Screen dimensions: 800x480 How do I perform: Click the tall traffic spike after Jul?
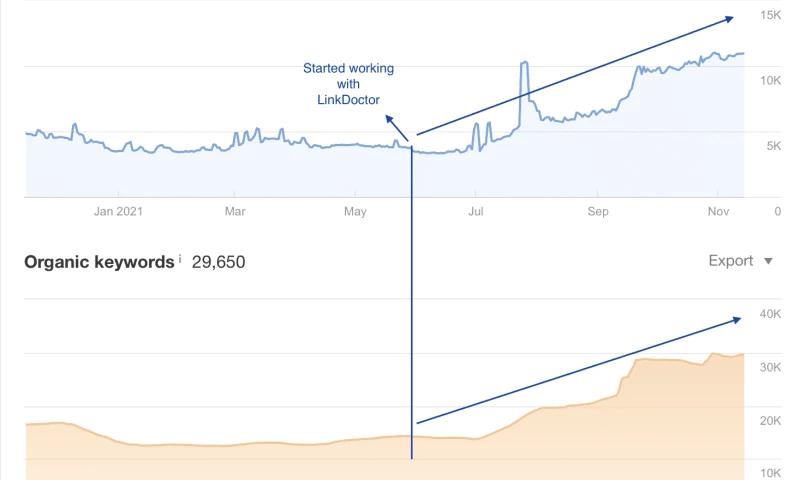524,92
